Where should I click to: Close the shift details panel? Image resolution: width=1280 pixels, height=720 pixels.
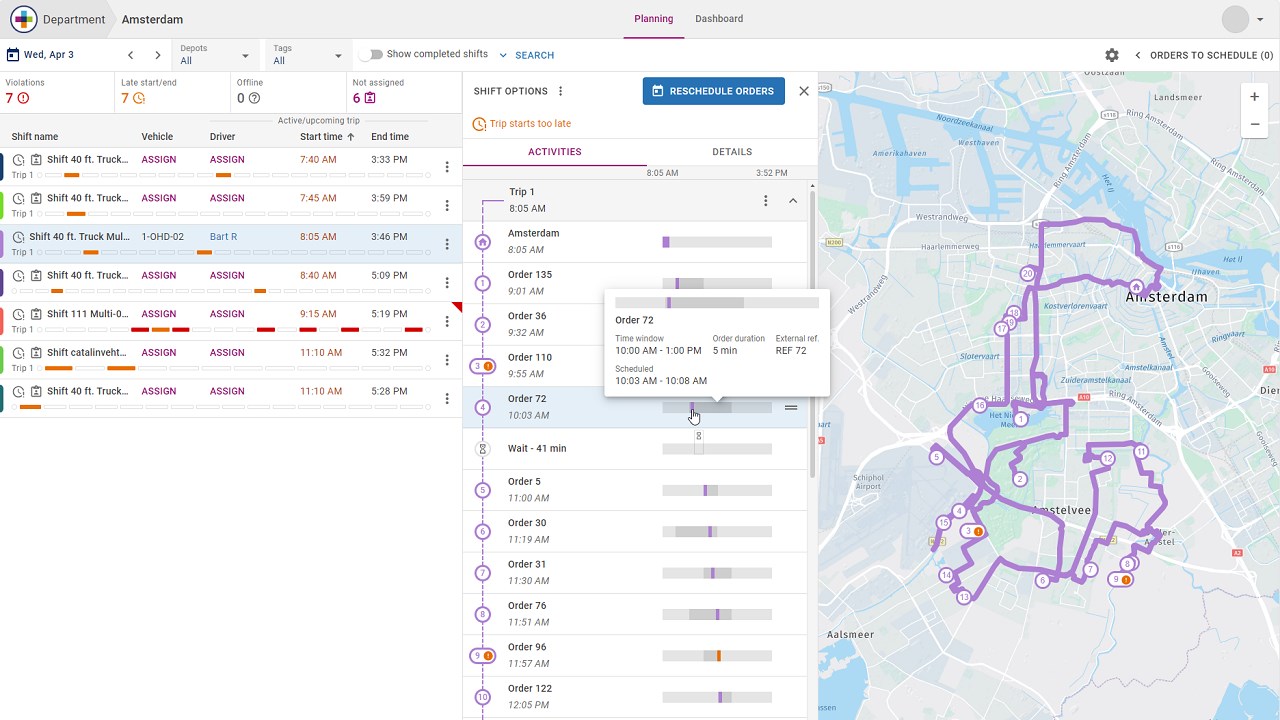click(x=804, y=91)
